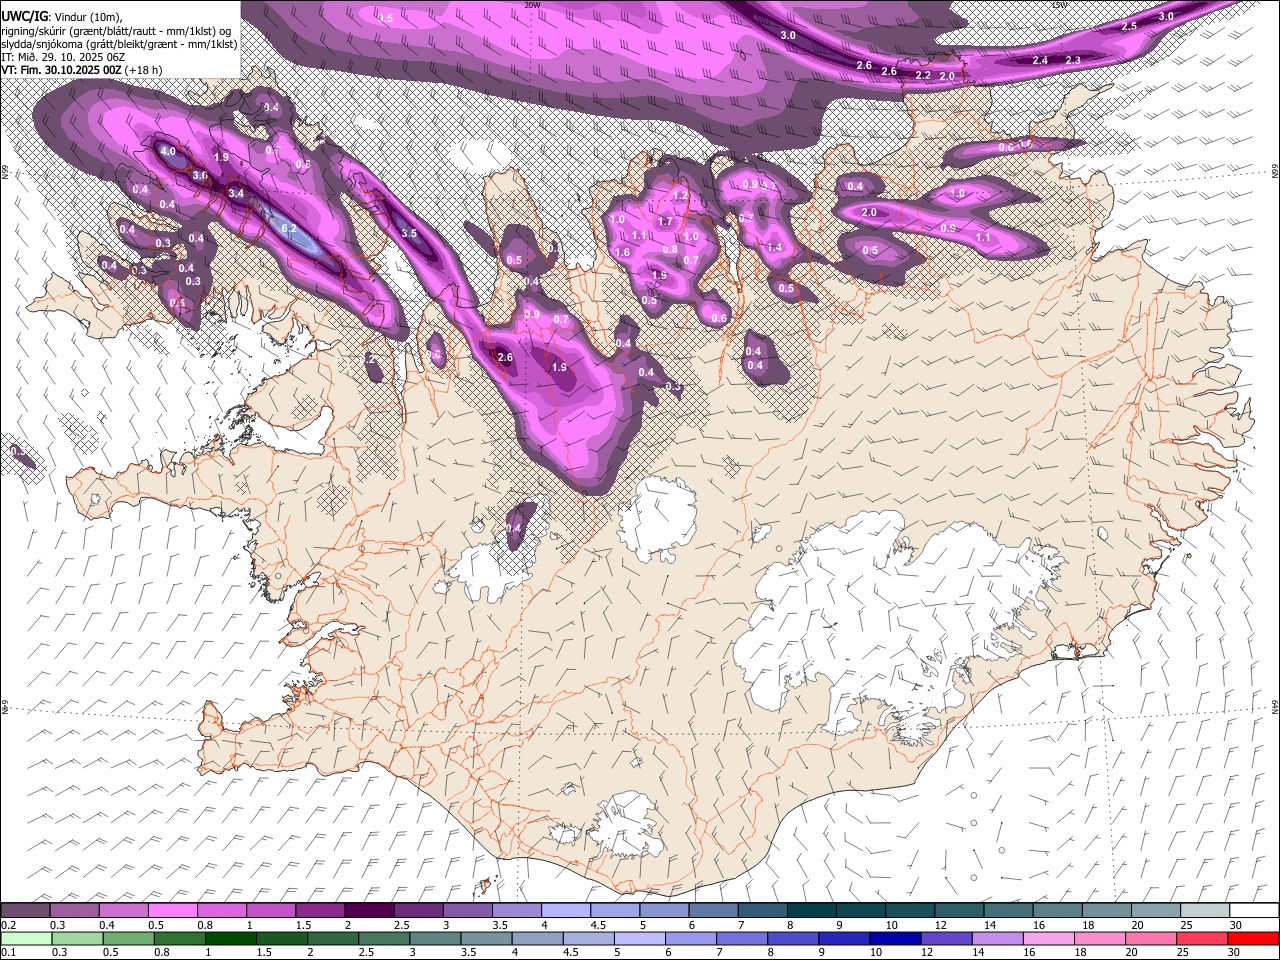Click the 'IT: Mið. 29. 10. 2025 06Z' line
Screen dimensions: 1280x960
pos(63,57)
